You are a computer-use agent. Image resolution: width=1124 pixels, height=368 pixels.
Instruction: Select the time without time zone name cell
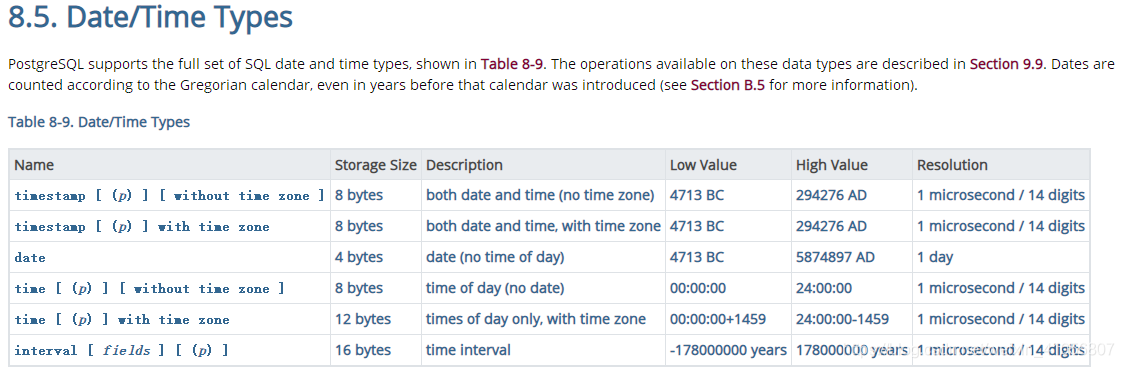170,288
